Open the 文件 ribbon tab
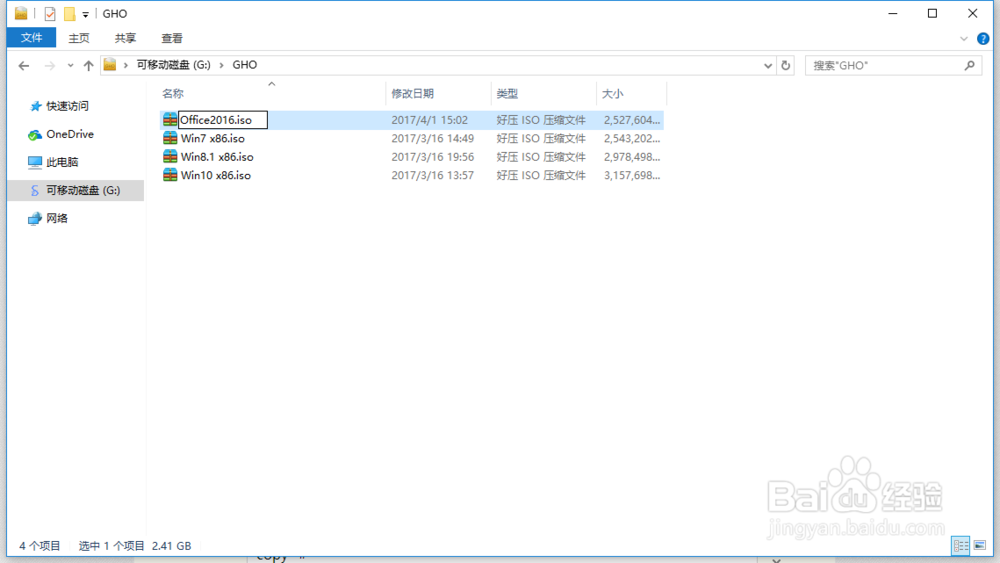Viewport: 1000px width, 563px height. (x=31, y=38)
